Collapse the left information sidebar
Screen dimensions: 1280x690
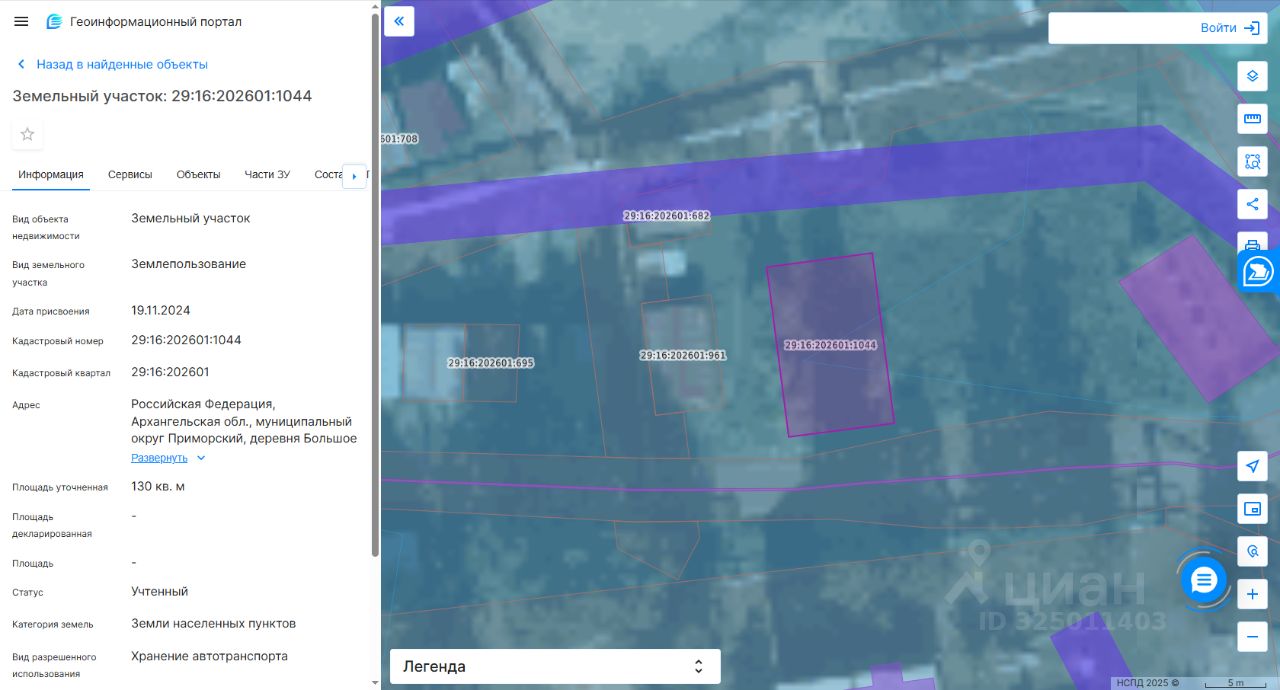coord(399,21)
